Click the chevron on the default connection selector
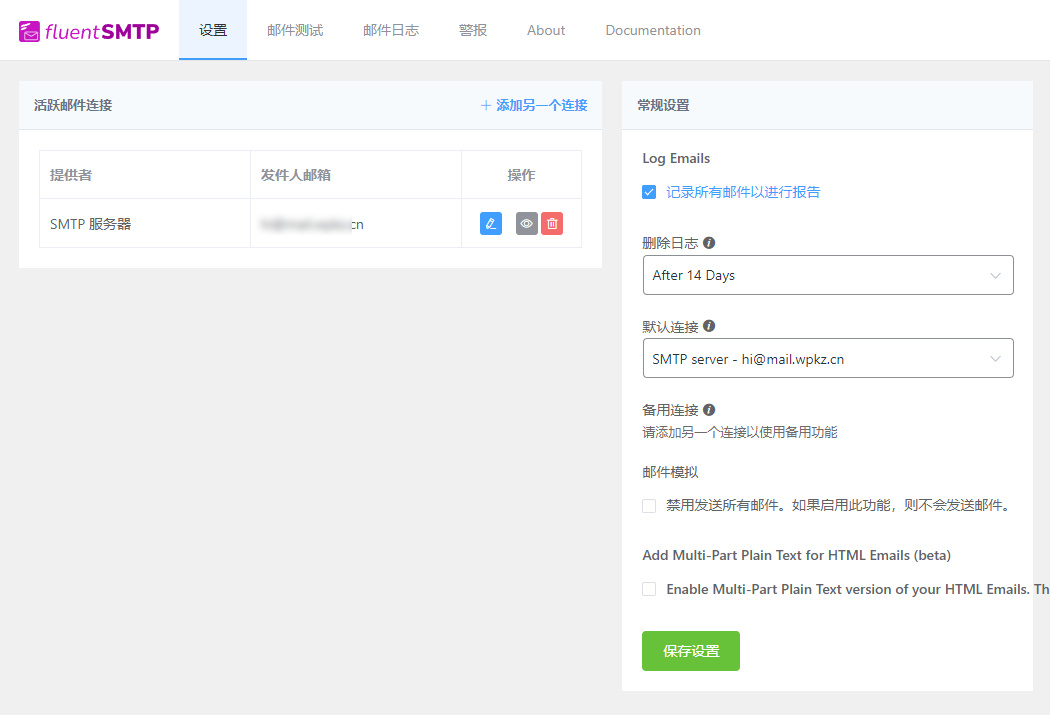The height and width of the screenshot is (715, 1050). pos(995,357)
